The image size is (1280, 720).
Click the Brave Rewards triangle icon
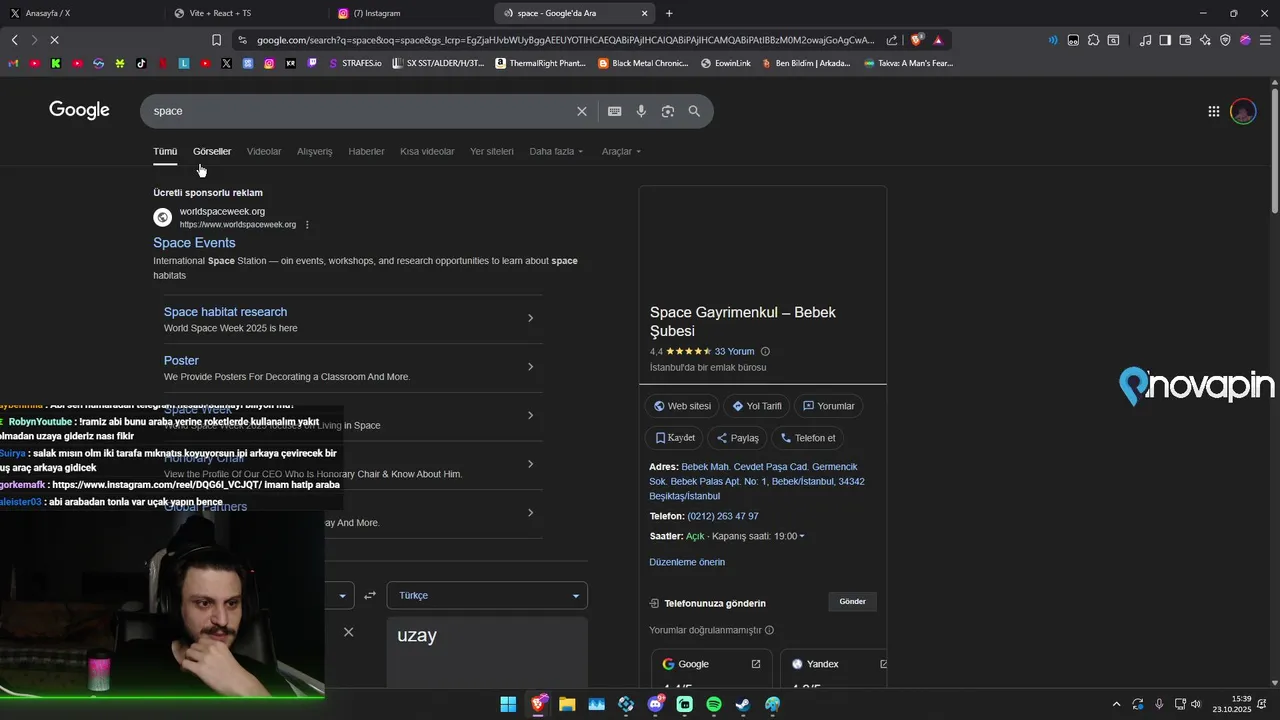click(938, 40)
